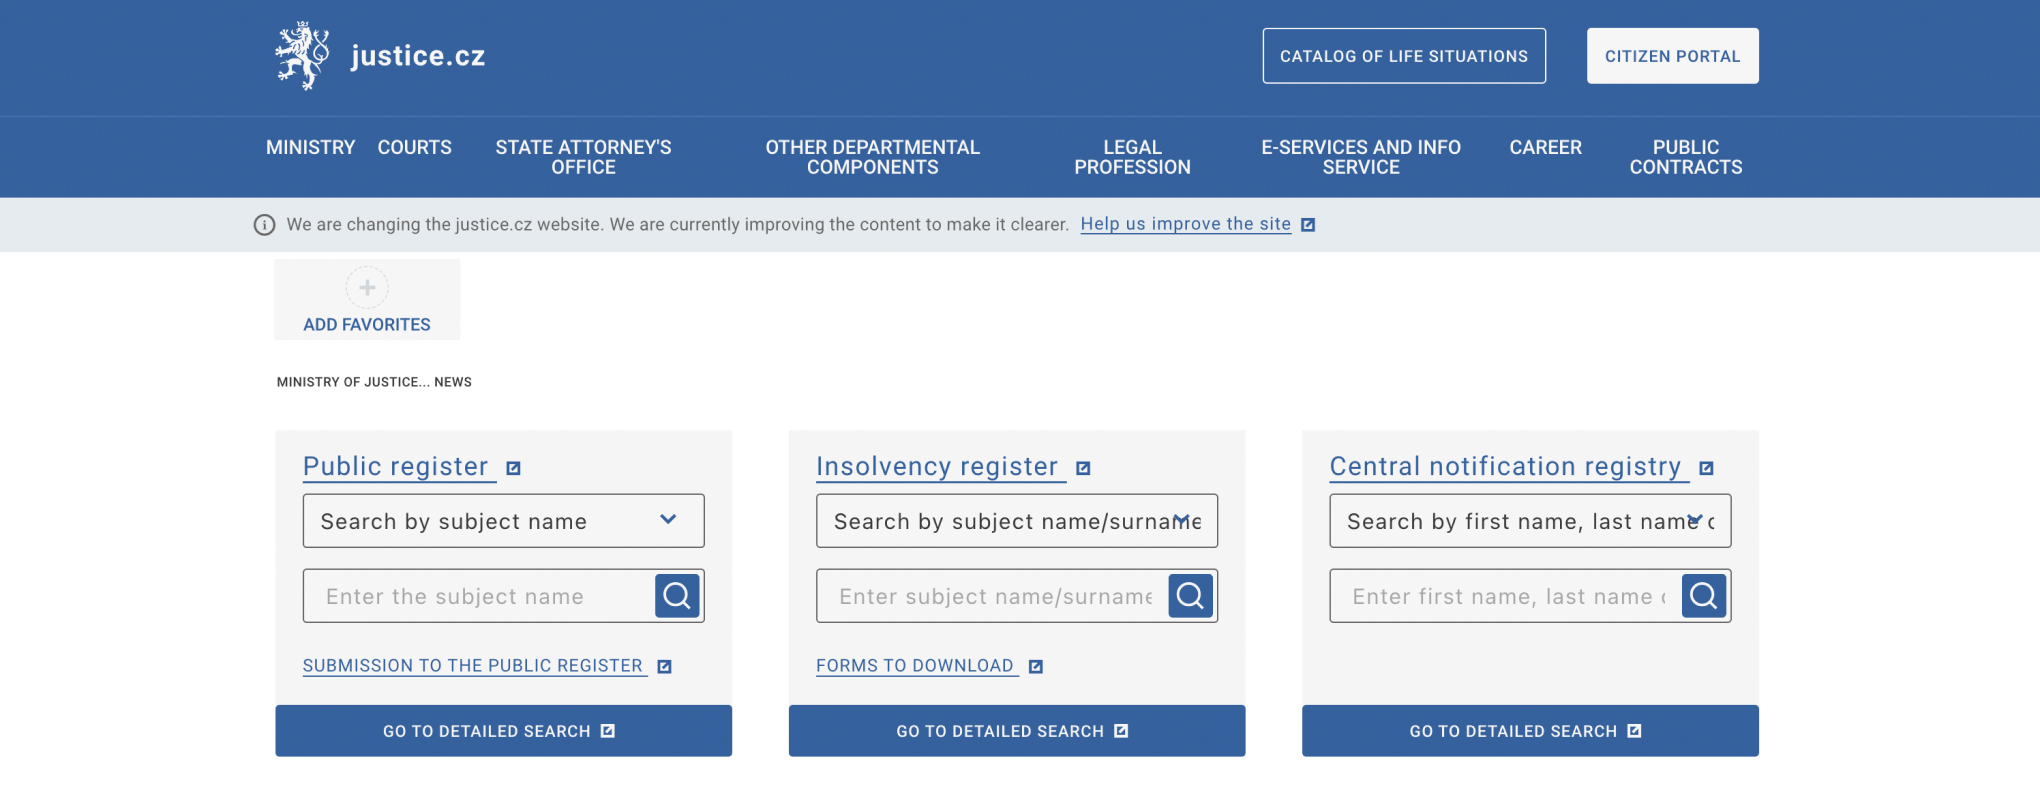Screen dimensions: 2040x807
Task: Click external icon next to Forms to Download
Action: click(1036, 667)
